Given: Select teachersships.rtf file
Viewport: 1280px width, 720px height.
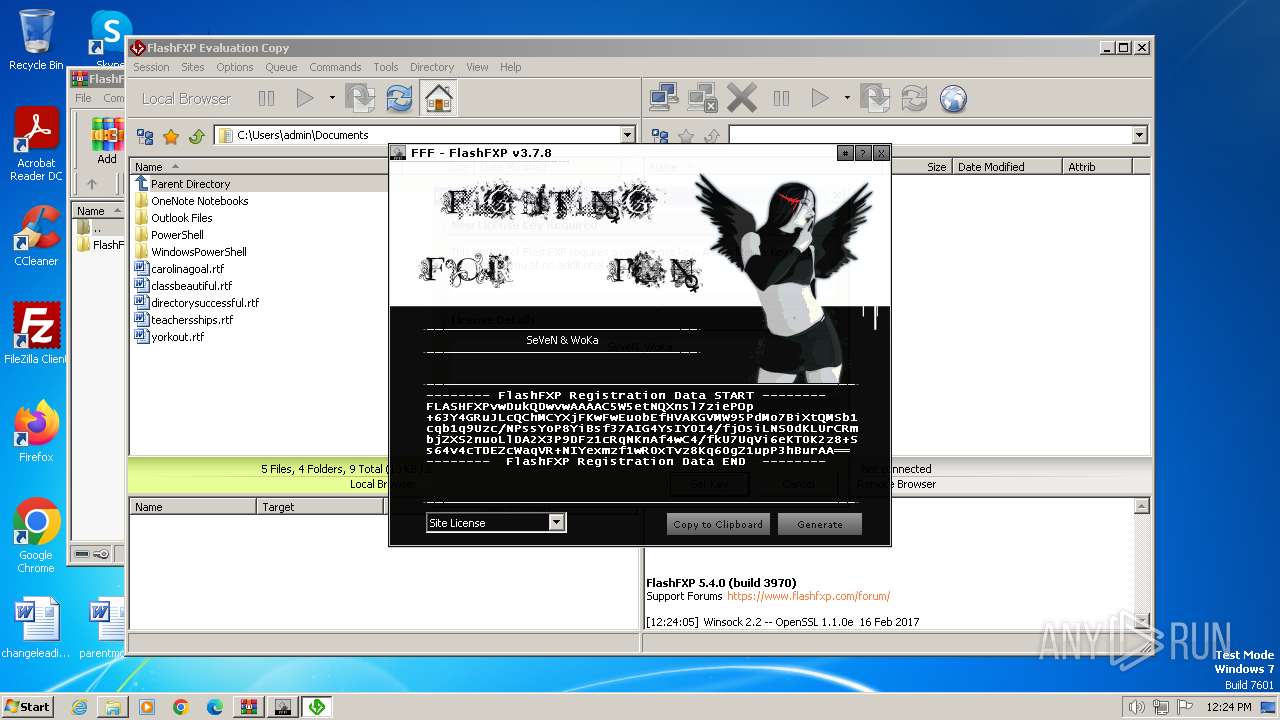Looking at the screenshot, I should tap(192, 320).
